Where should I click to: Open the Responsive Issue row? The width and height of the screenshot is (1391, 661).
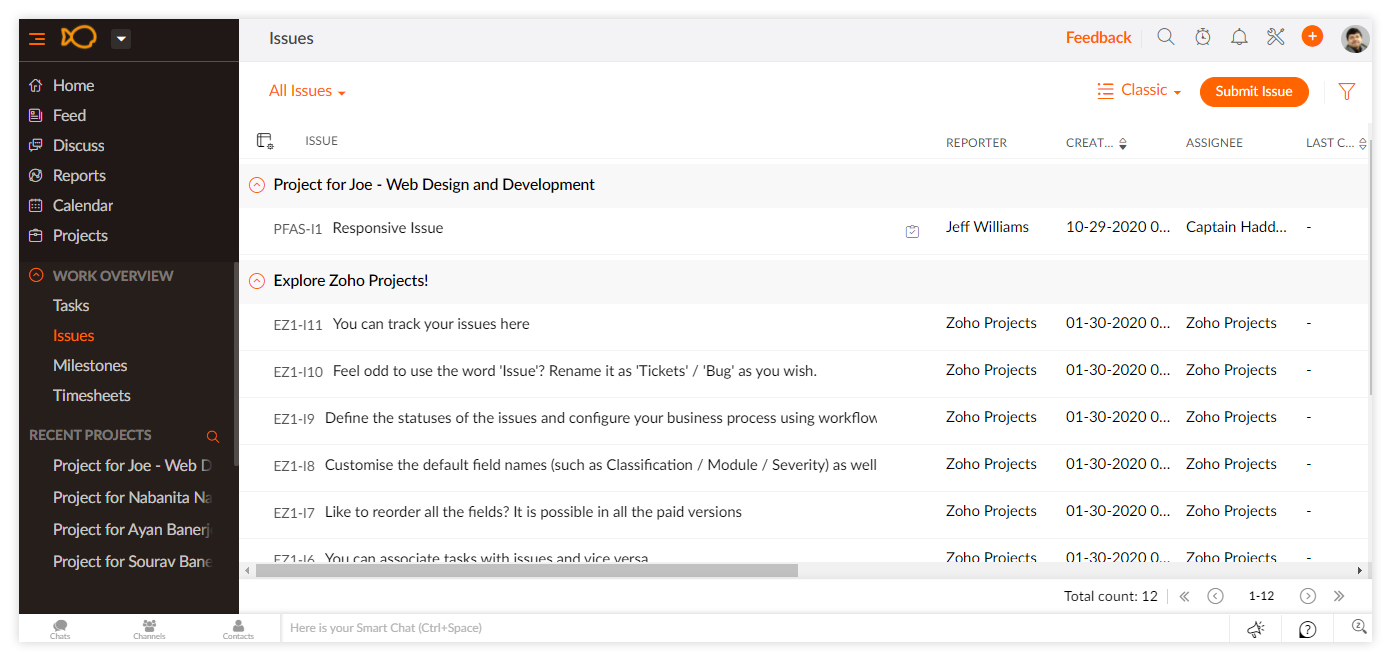coord(387,228)
